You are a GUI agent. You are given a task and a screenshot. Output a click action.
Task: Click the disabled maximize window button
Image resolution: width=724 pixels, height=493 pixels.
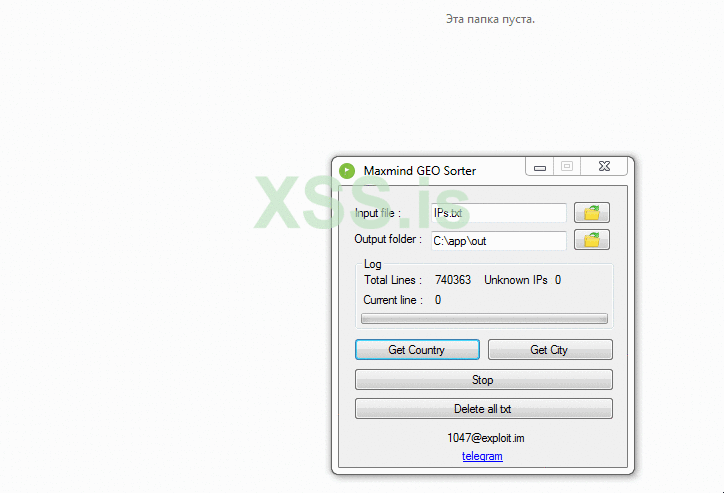(x=567, y=167)
